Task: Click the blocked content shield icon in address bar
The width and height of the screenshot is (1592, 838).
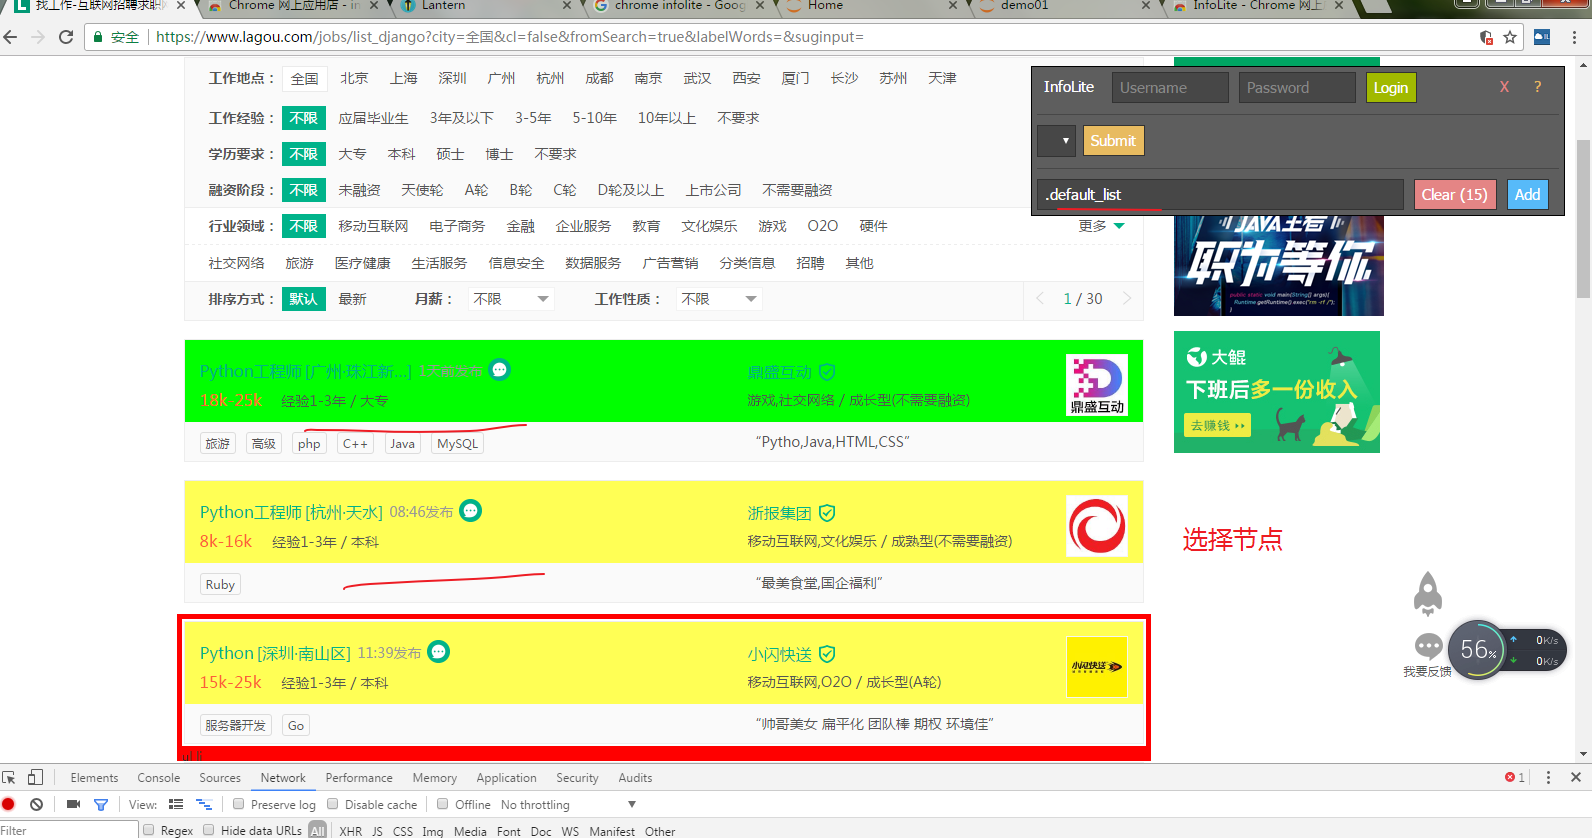Action: (1486, 37)
